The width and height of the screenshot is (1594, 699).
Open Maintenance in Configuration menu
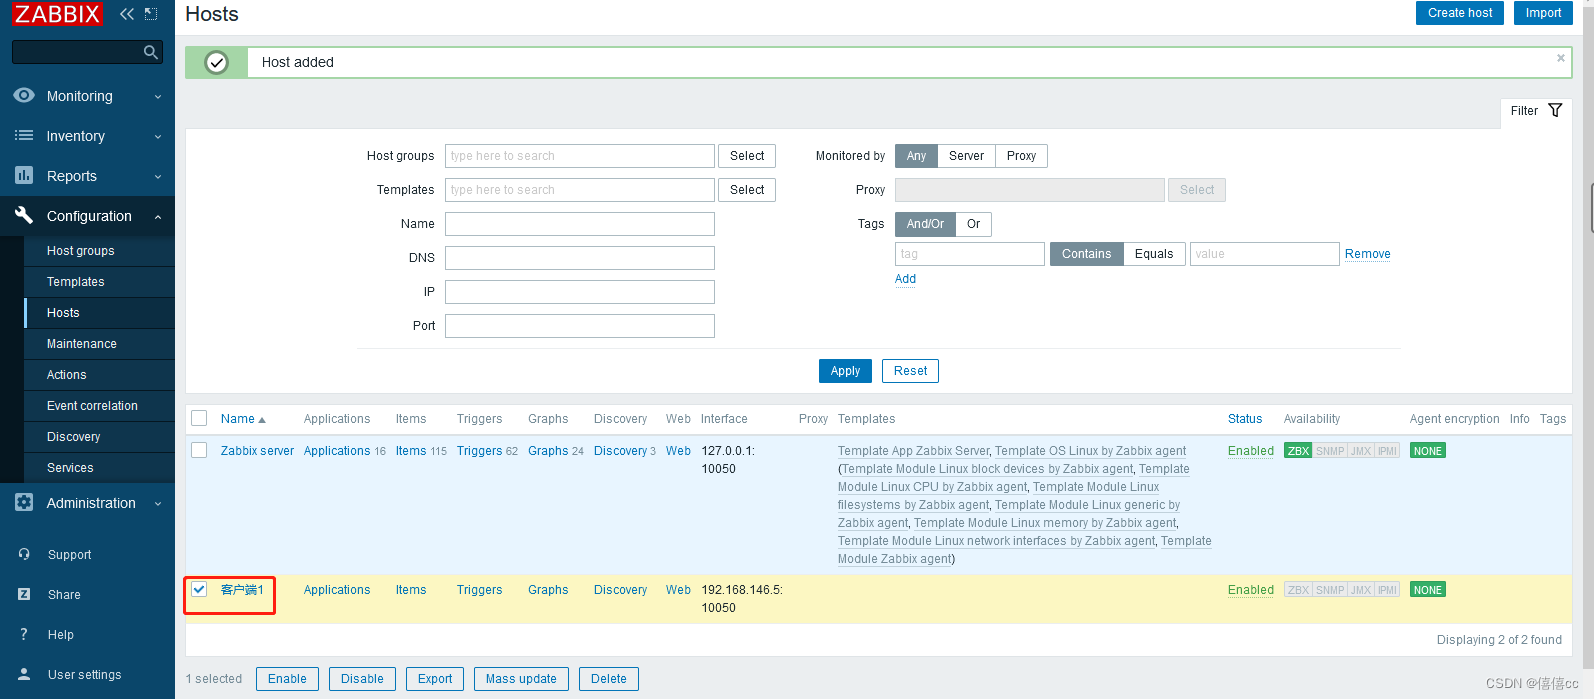[81, 344]
